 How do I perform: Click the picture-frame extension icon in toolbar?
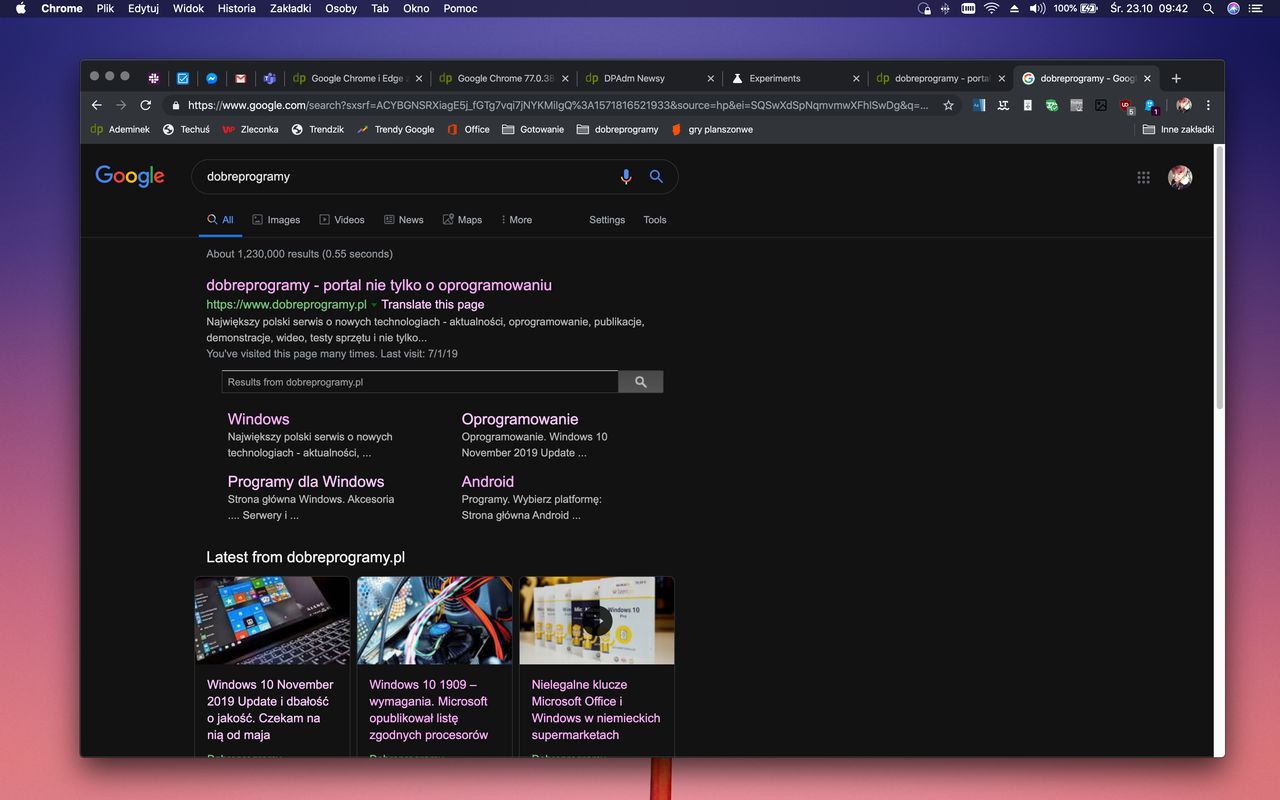pyautogui.click(x=1101, y=105)
